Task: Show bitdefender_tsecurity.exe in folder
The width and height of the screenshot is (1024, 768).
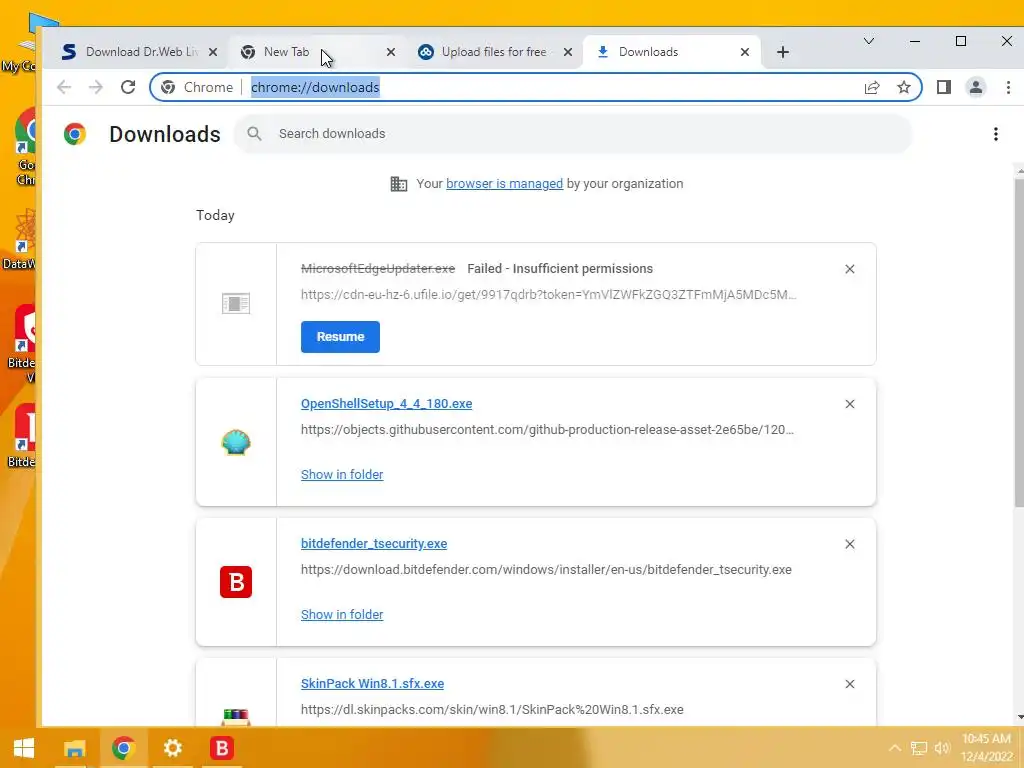Action: click(x=342, y=615)
